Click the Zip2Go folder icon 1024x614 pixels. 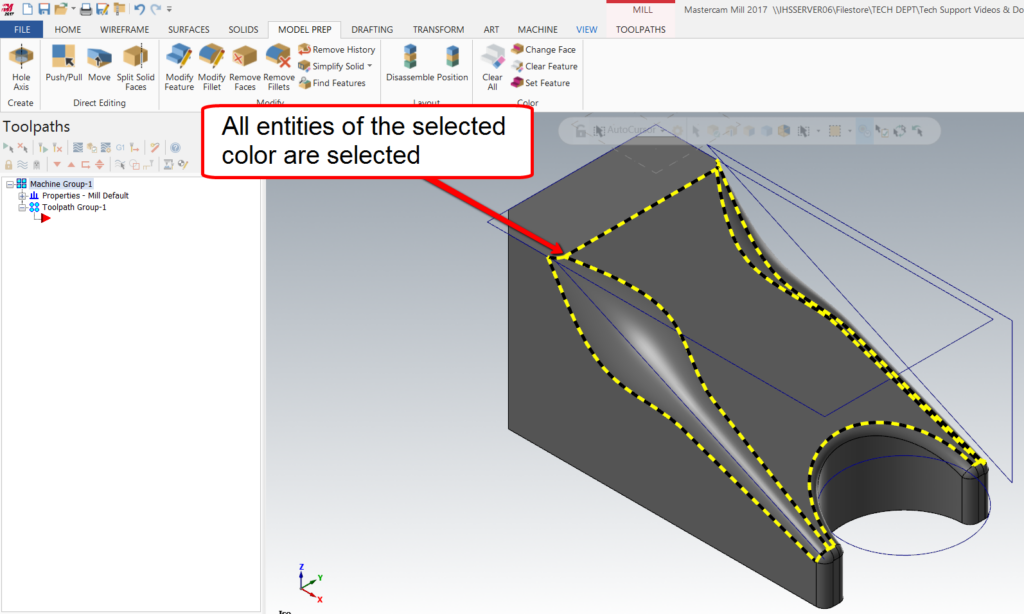point(120,8)
